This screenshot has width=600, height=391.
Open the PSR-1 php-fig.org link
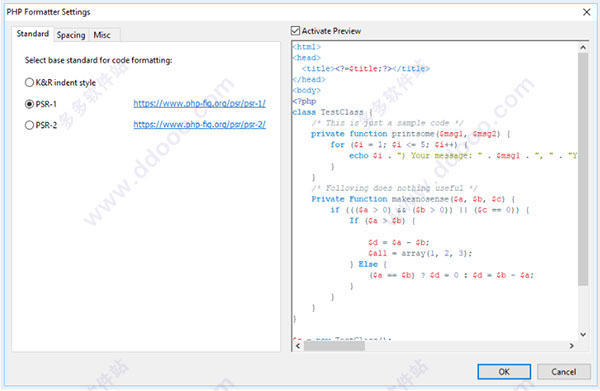[199, 103]
